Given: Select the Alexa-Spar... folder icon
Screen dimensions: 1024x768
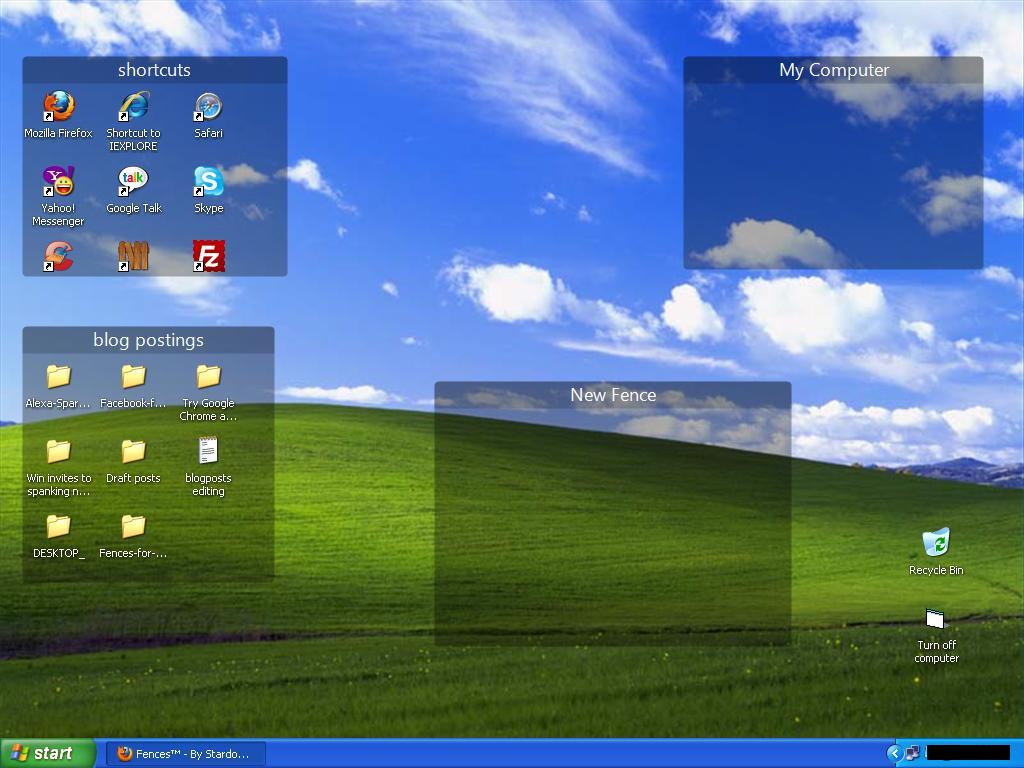Looking at the screenshot, I should click(59, 377).
